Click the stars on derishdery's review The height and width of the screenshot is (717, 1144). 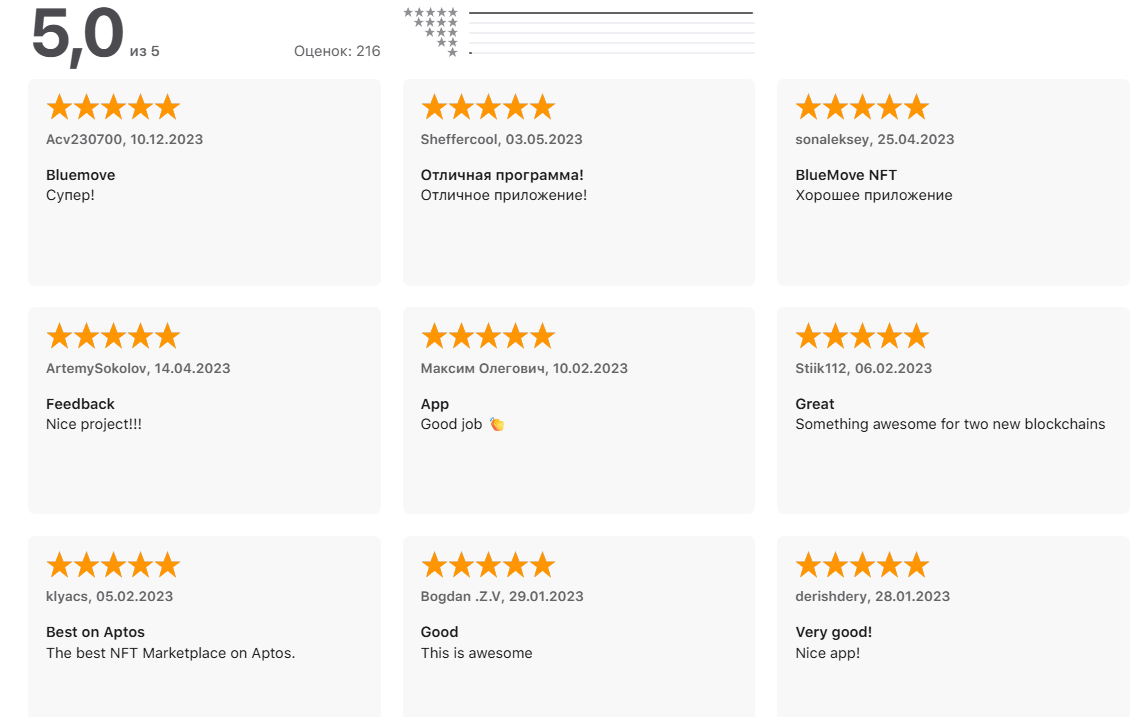pyautogui.click(x=862, y=565)
